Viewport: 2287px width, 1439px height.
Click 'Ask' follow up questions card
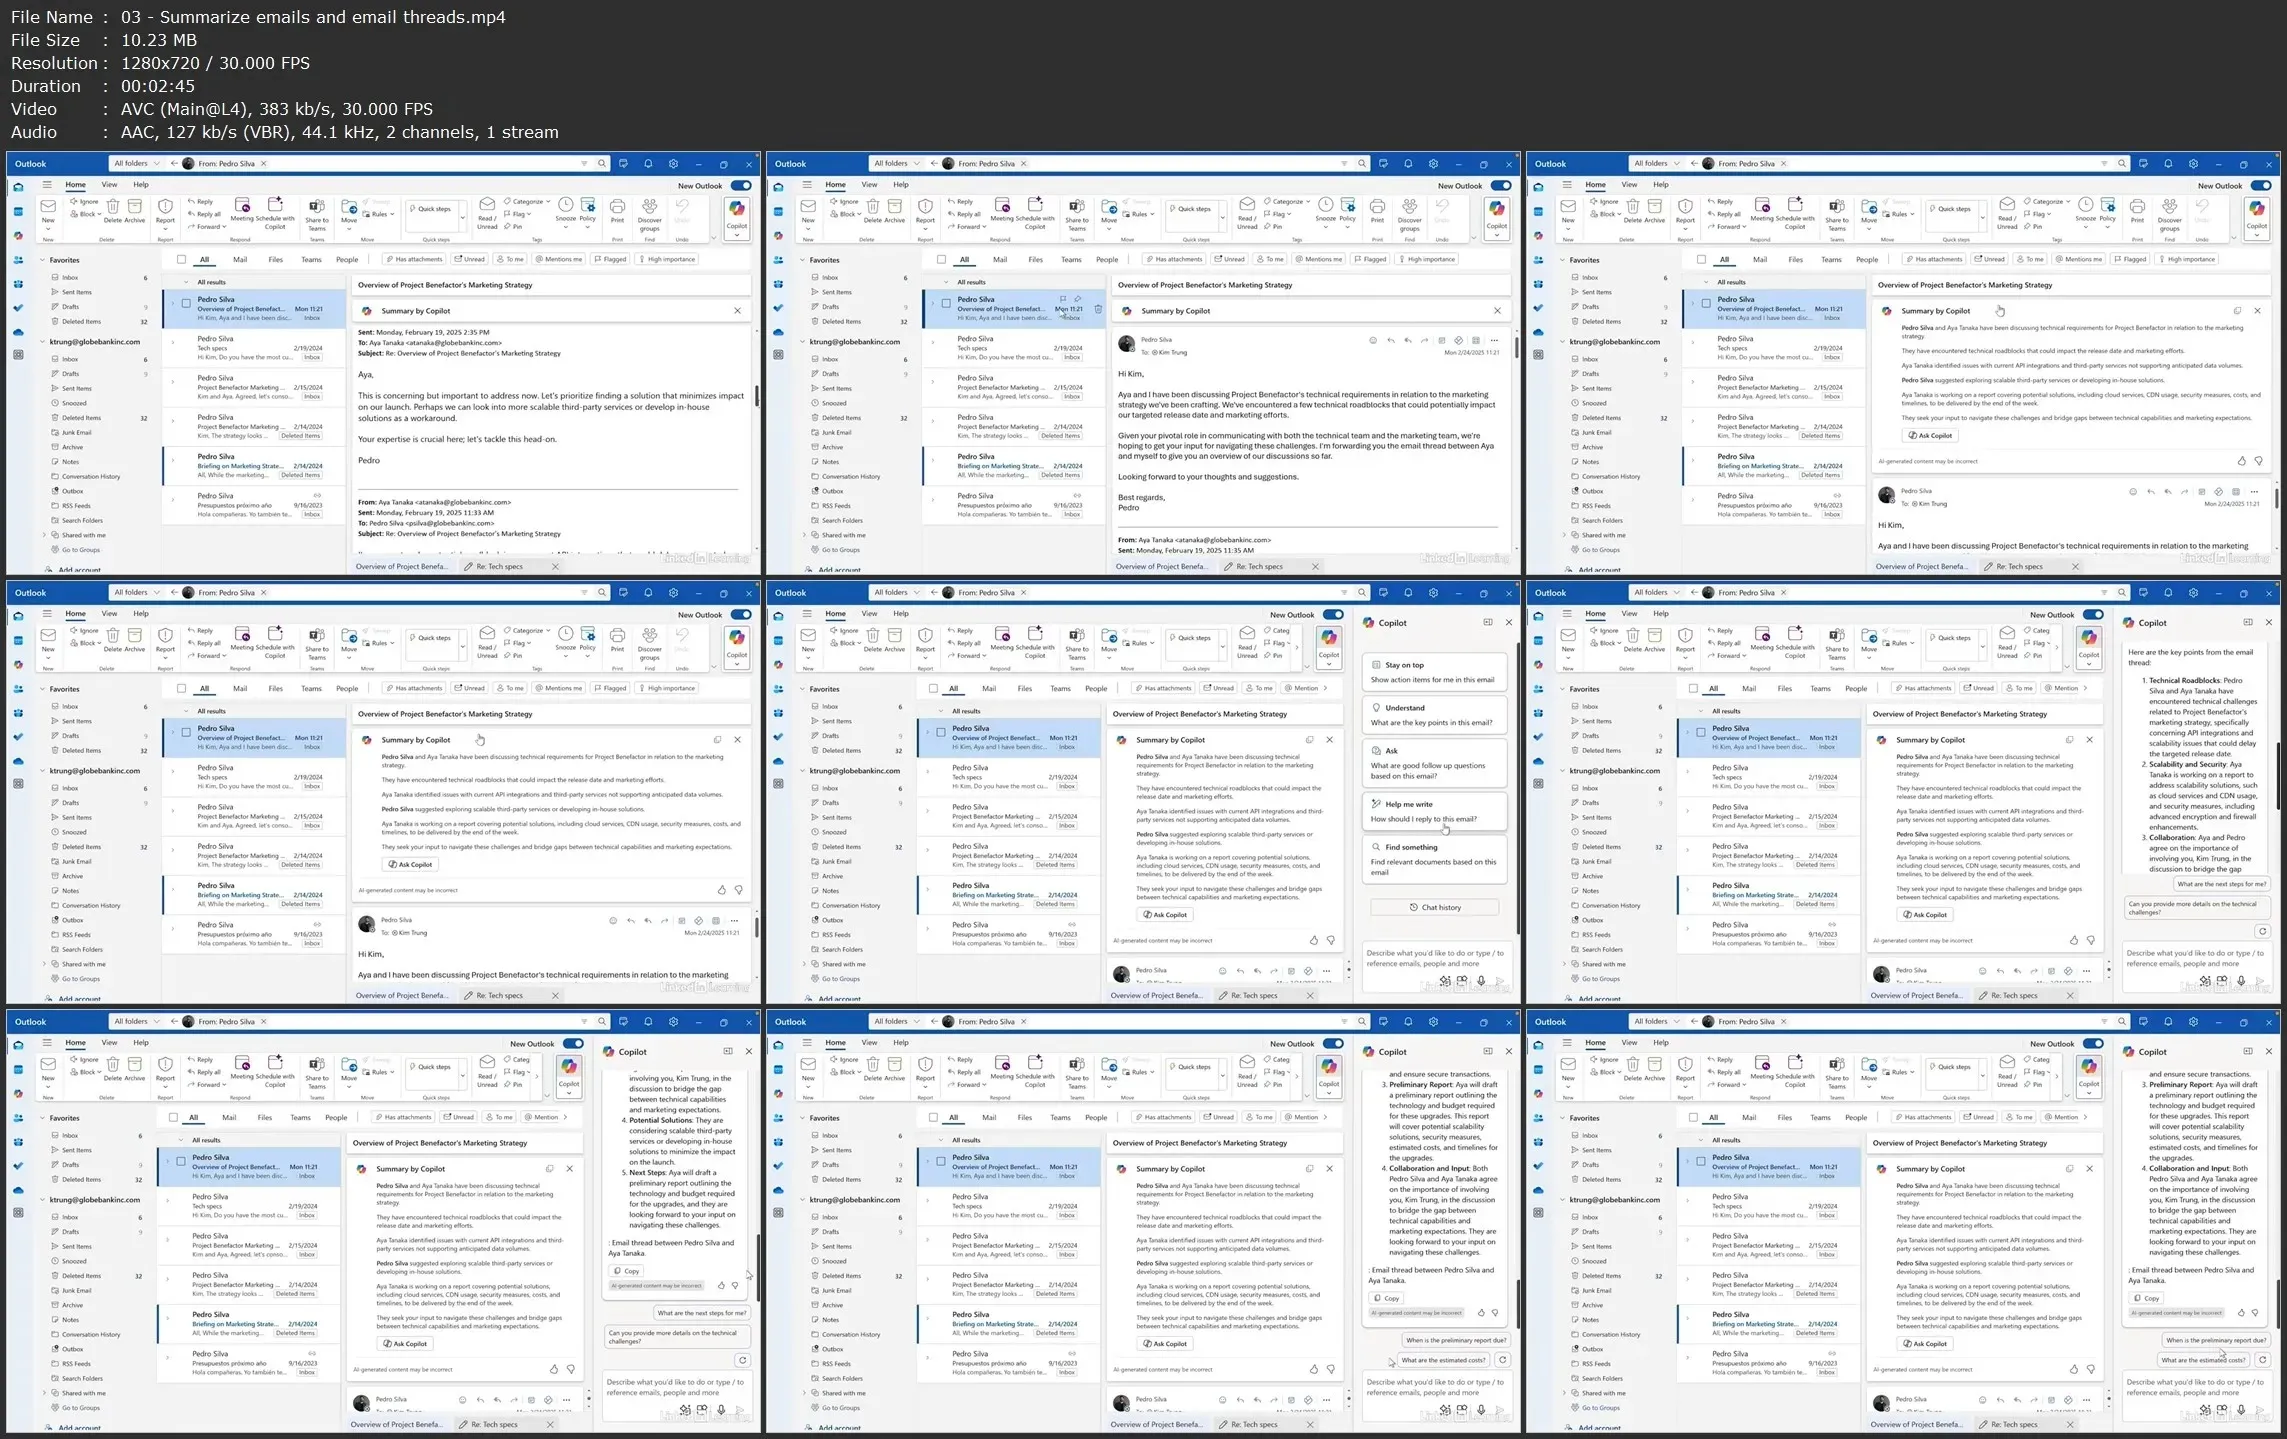pos(1434,763)
